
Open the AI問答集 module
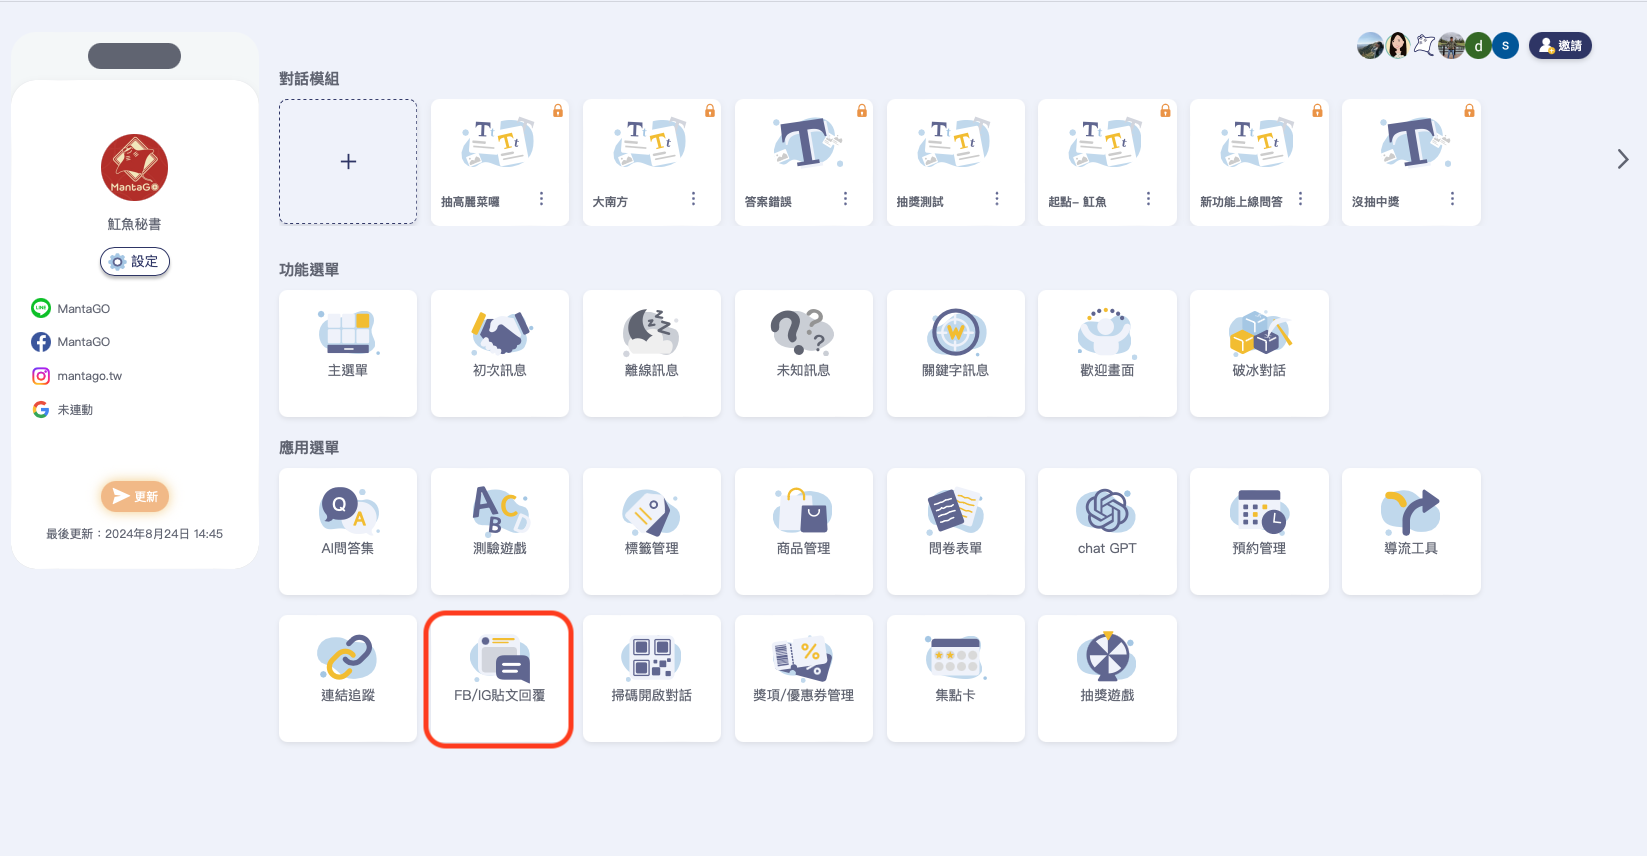(347, 530)
